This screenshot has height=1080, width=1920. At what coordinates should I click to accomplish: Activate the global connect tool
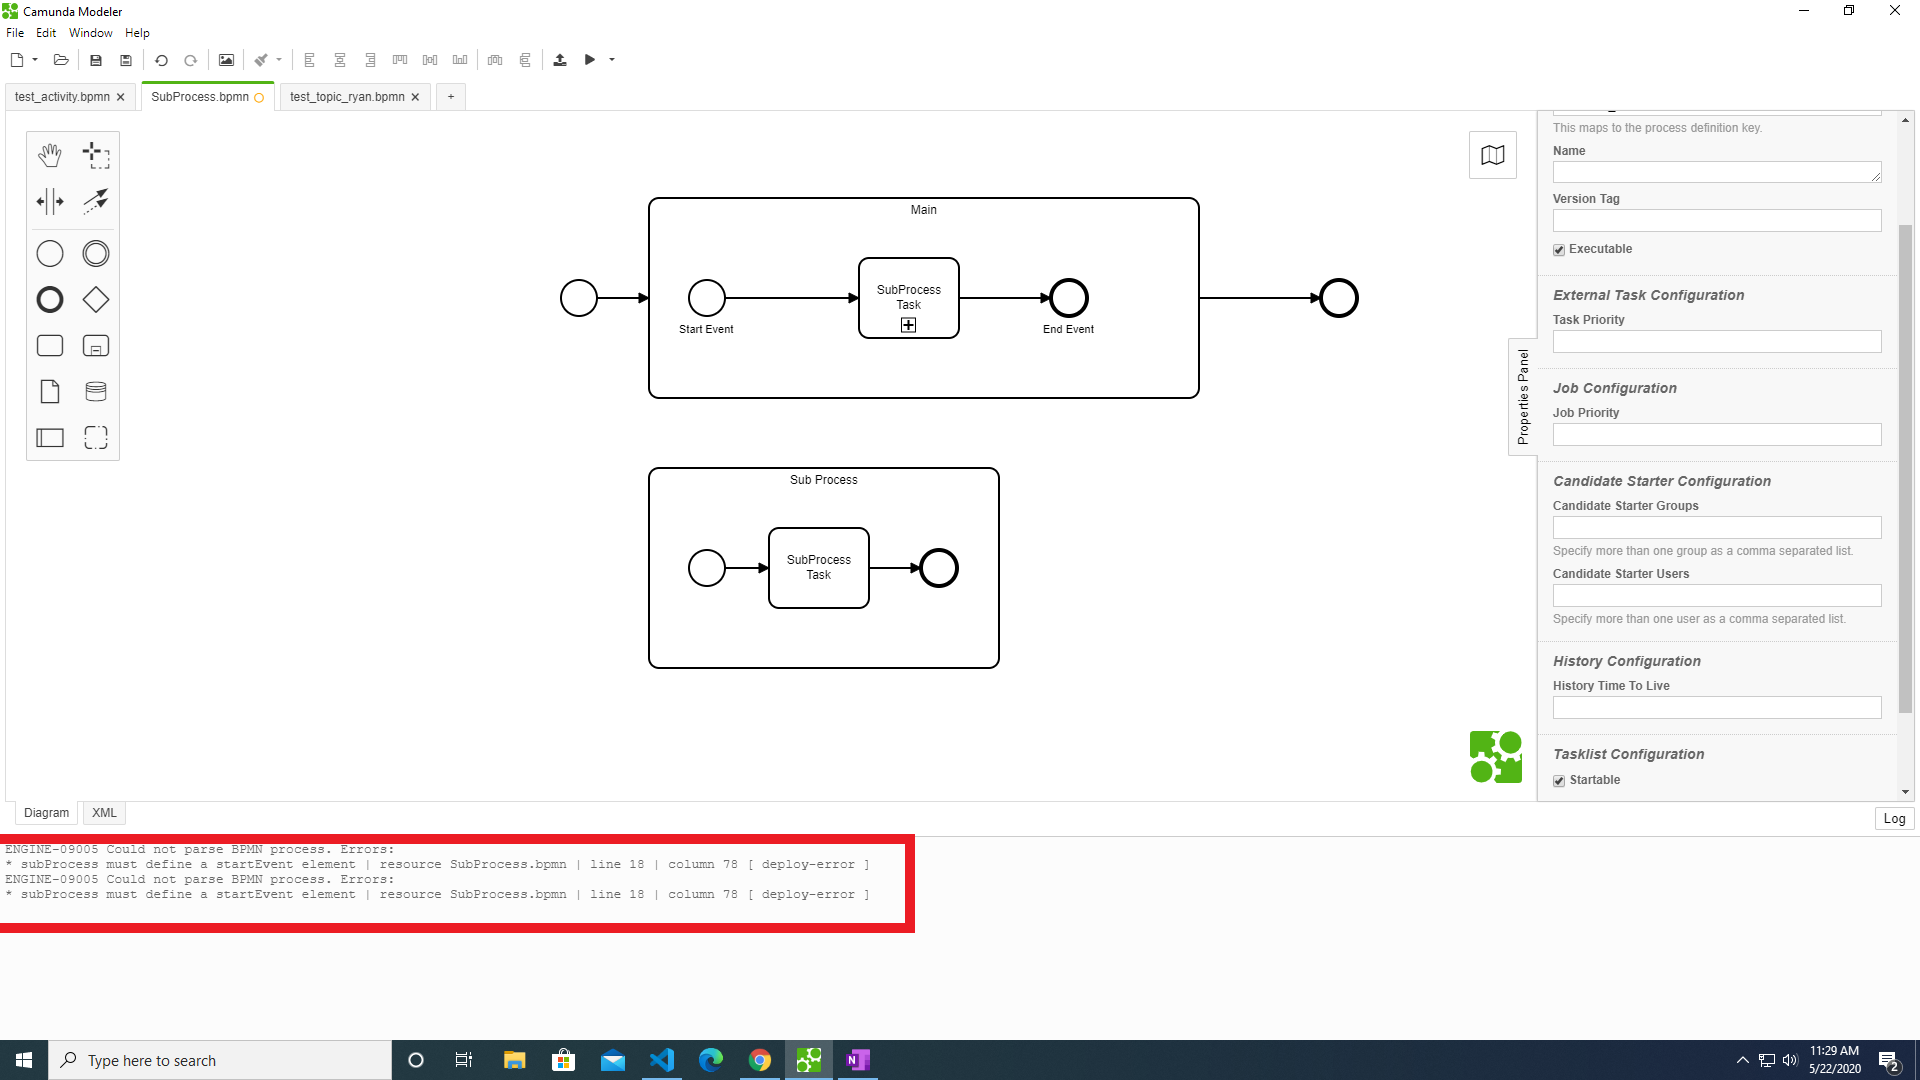click(x=96, y=201)
